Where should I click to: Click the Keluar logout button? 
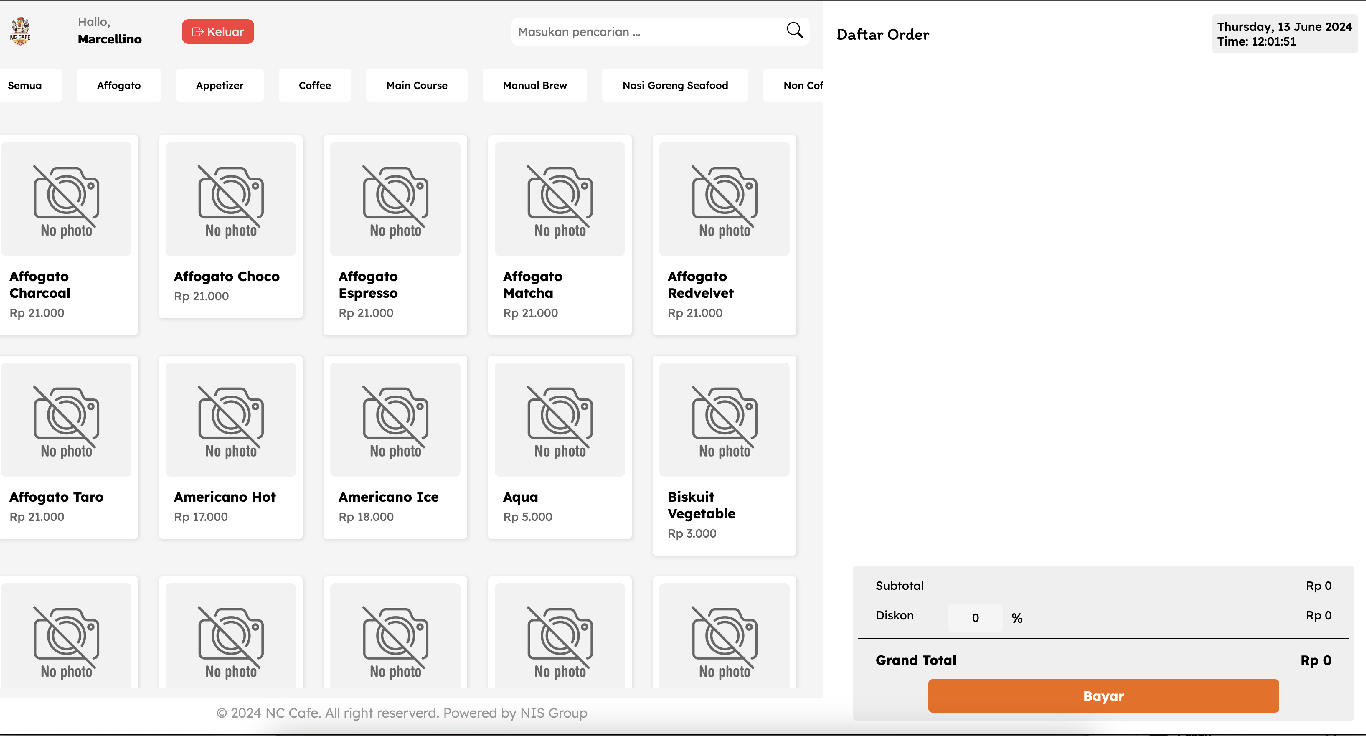[x=218, y=32]
